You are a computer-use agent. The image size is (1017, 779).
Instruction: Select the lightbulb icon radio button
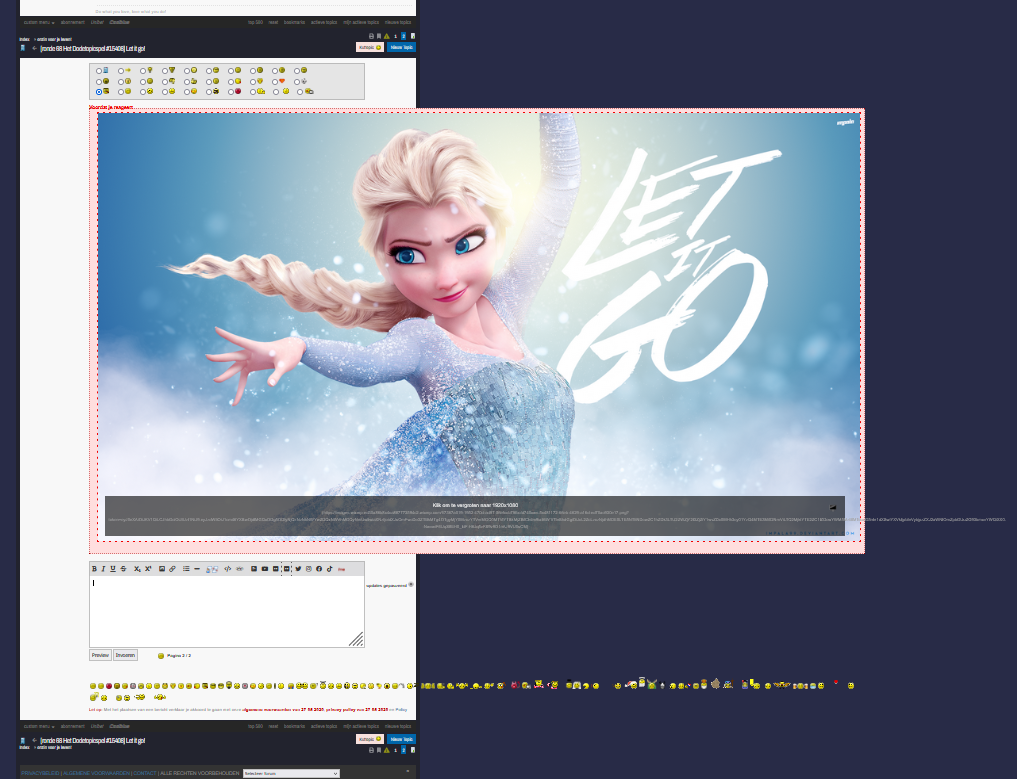[143, 71]
